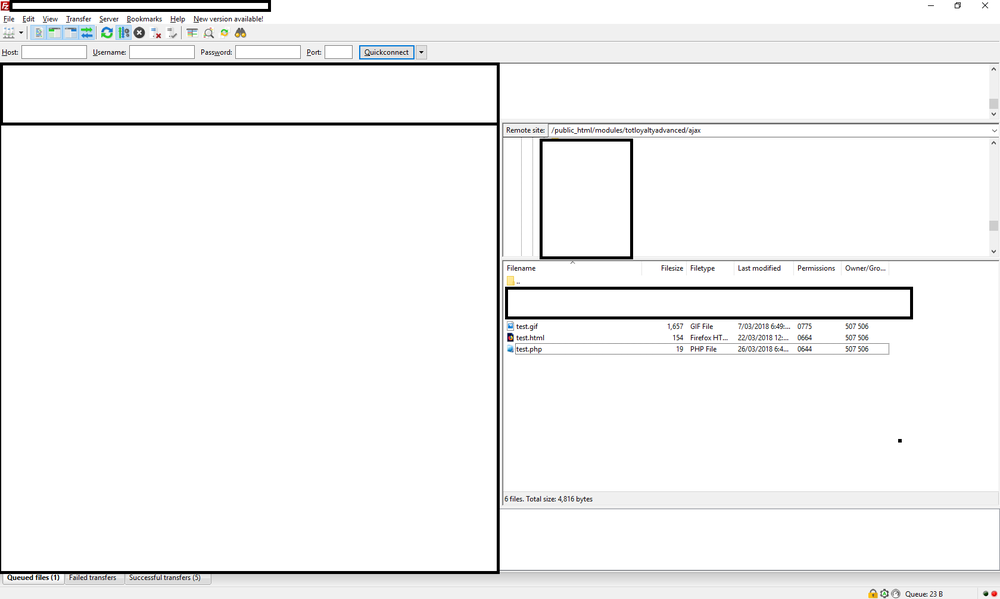Toggle the transfer queue display

(x=87, y=33)
